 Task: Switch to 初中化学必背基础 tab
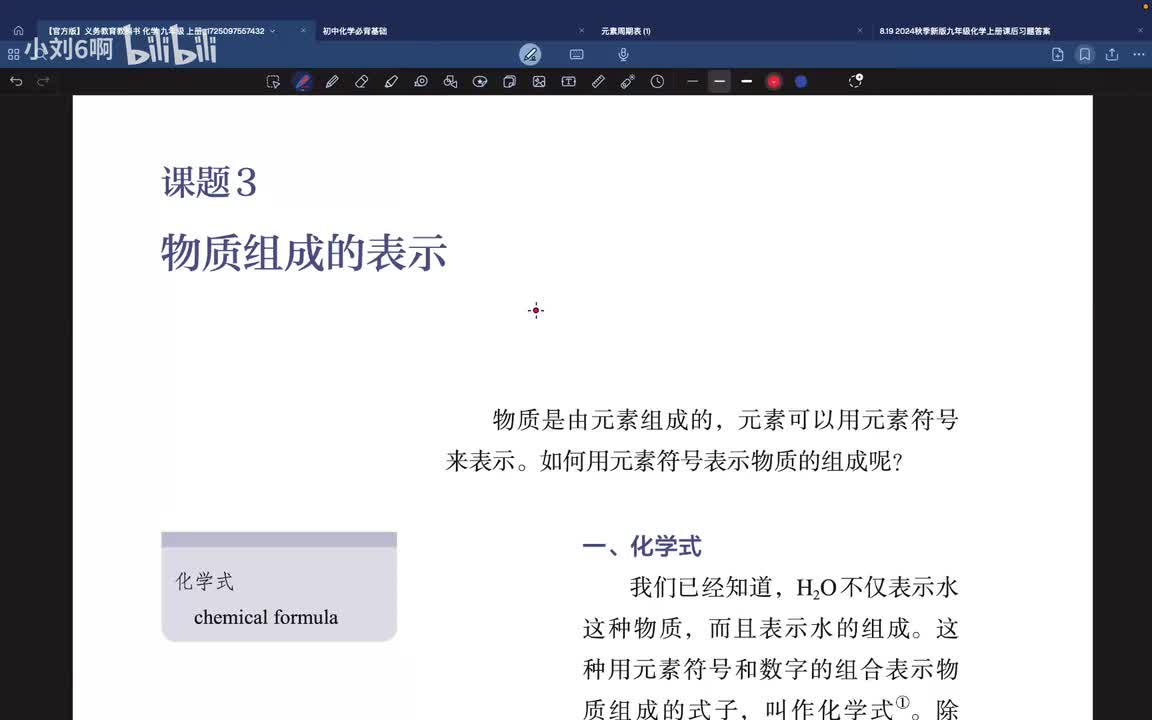tap(355, 31)
